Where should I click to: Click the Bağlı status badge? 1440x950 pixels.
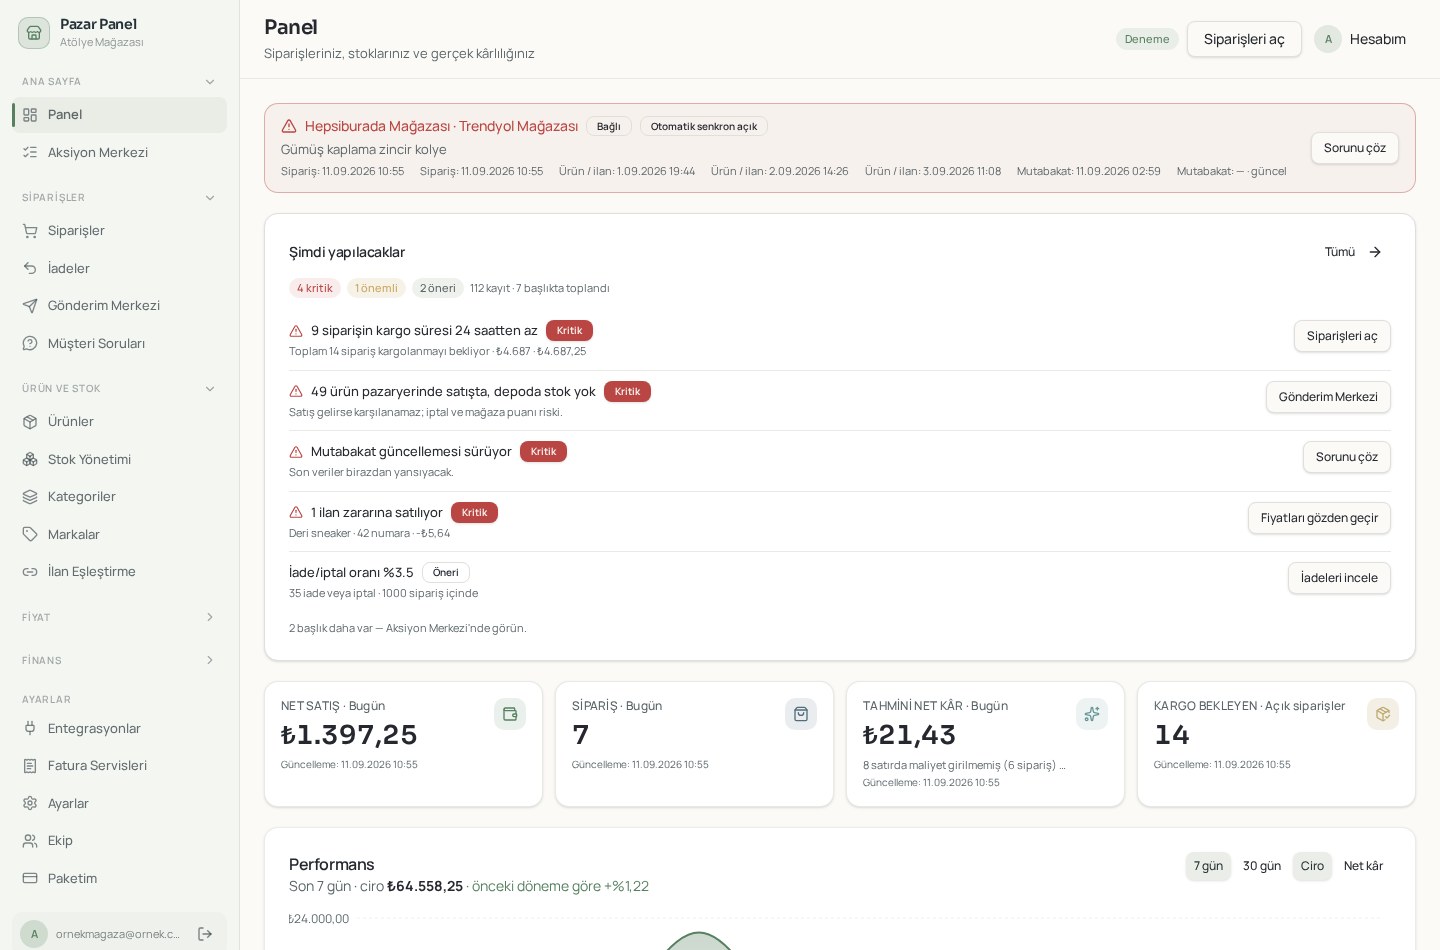click(609, 126)
